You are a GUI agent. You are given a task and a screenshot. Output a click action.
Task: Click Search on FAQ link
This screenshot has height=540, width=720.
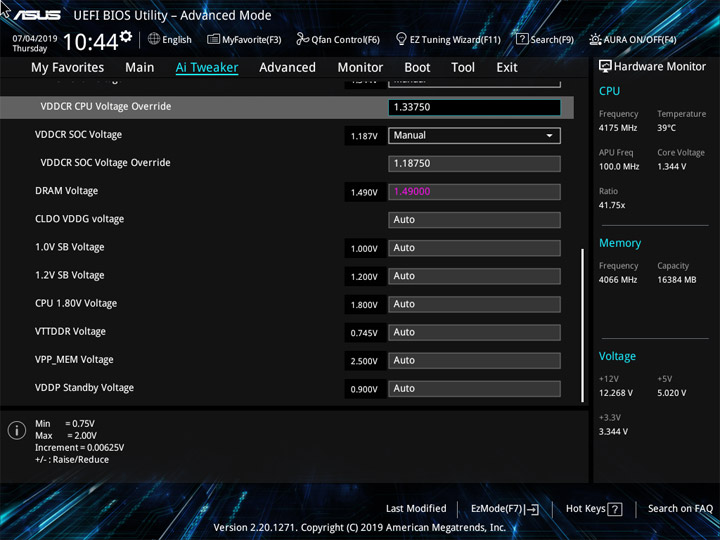(680, 509)
